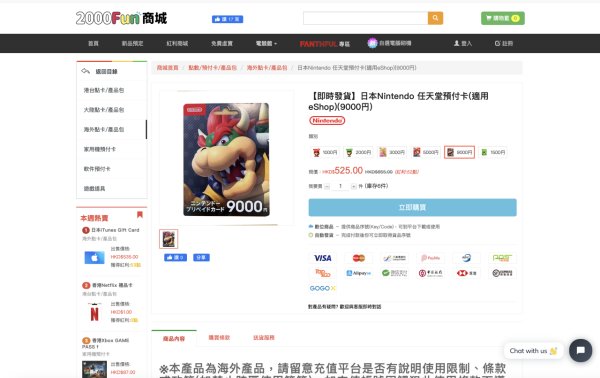Decrease quantity with the minus button

click(x=327, y=186)
